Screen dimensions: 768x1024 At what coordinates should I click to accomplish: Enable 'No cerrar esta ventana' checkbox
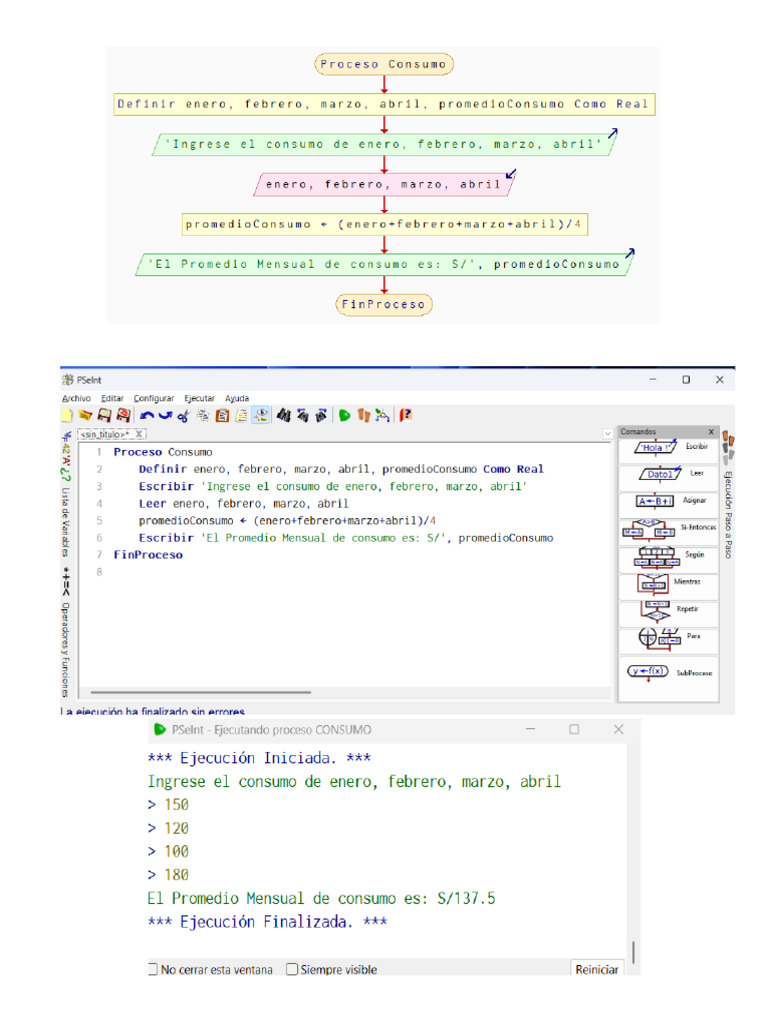[153, 969]
